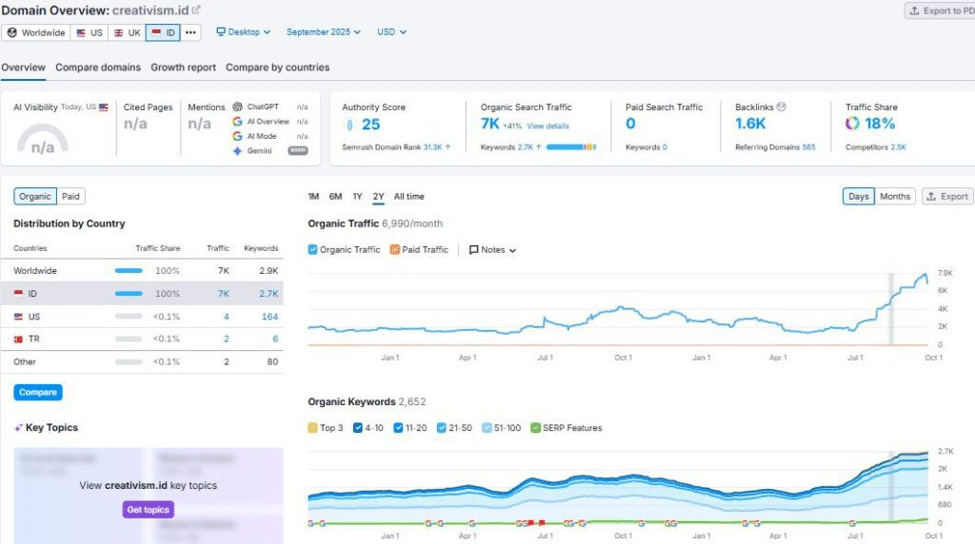The height and width of the screenshot is (544, 975).
Task: Uncheck the Organic Traffic checkbox
Action: click(313, 250)
